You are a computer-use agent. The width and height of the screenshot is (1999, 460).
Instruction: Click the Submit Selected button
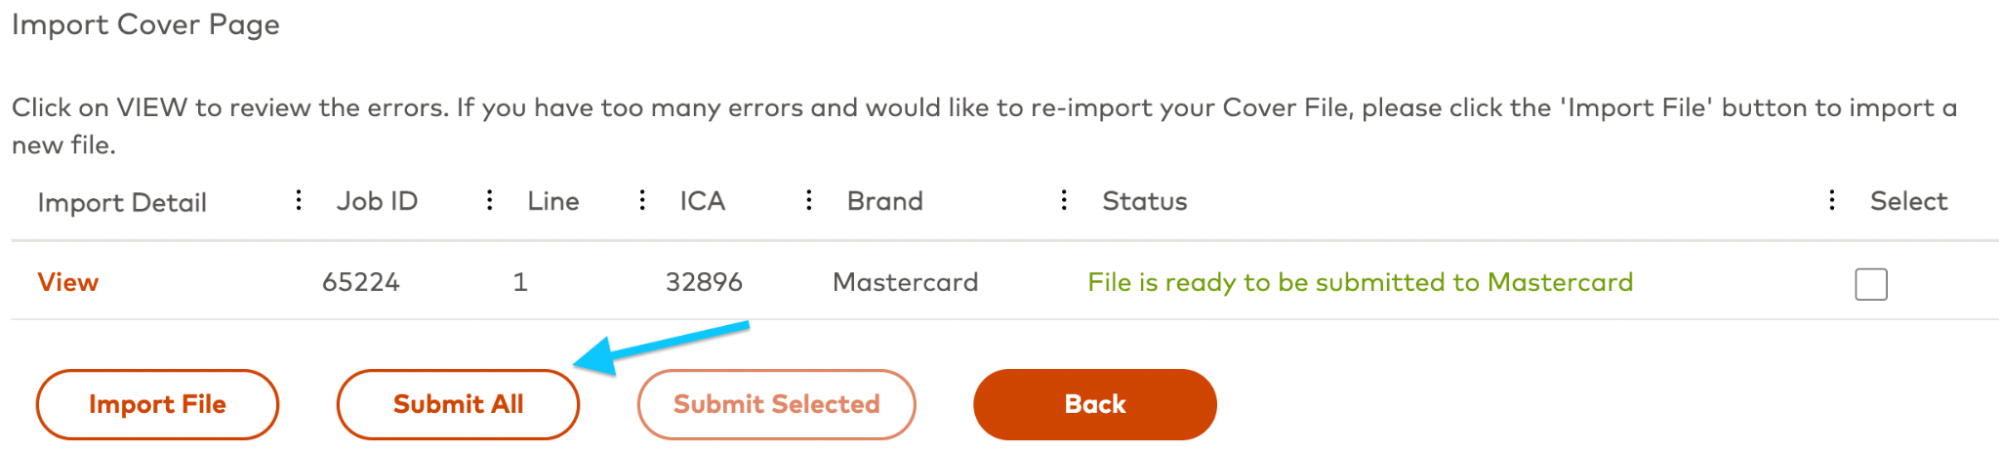click(x=776, y=404)
